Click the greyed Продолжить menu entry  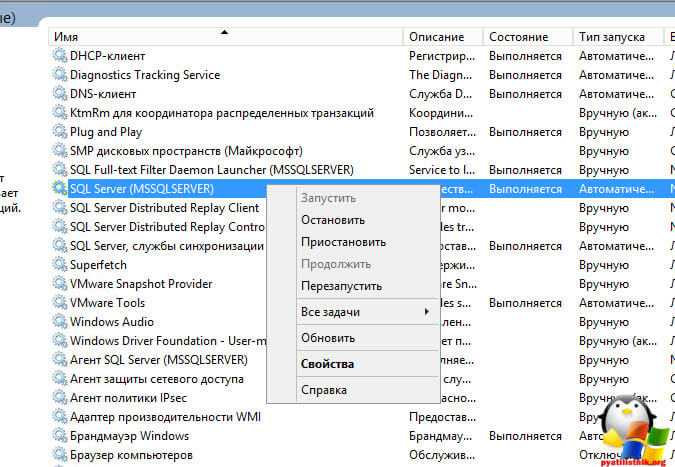click(x=336, y=264)
